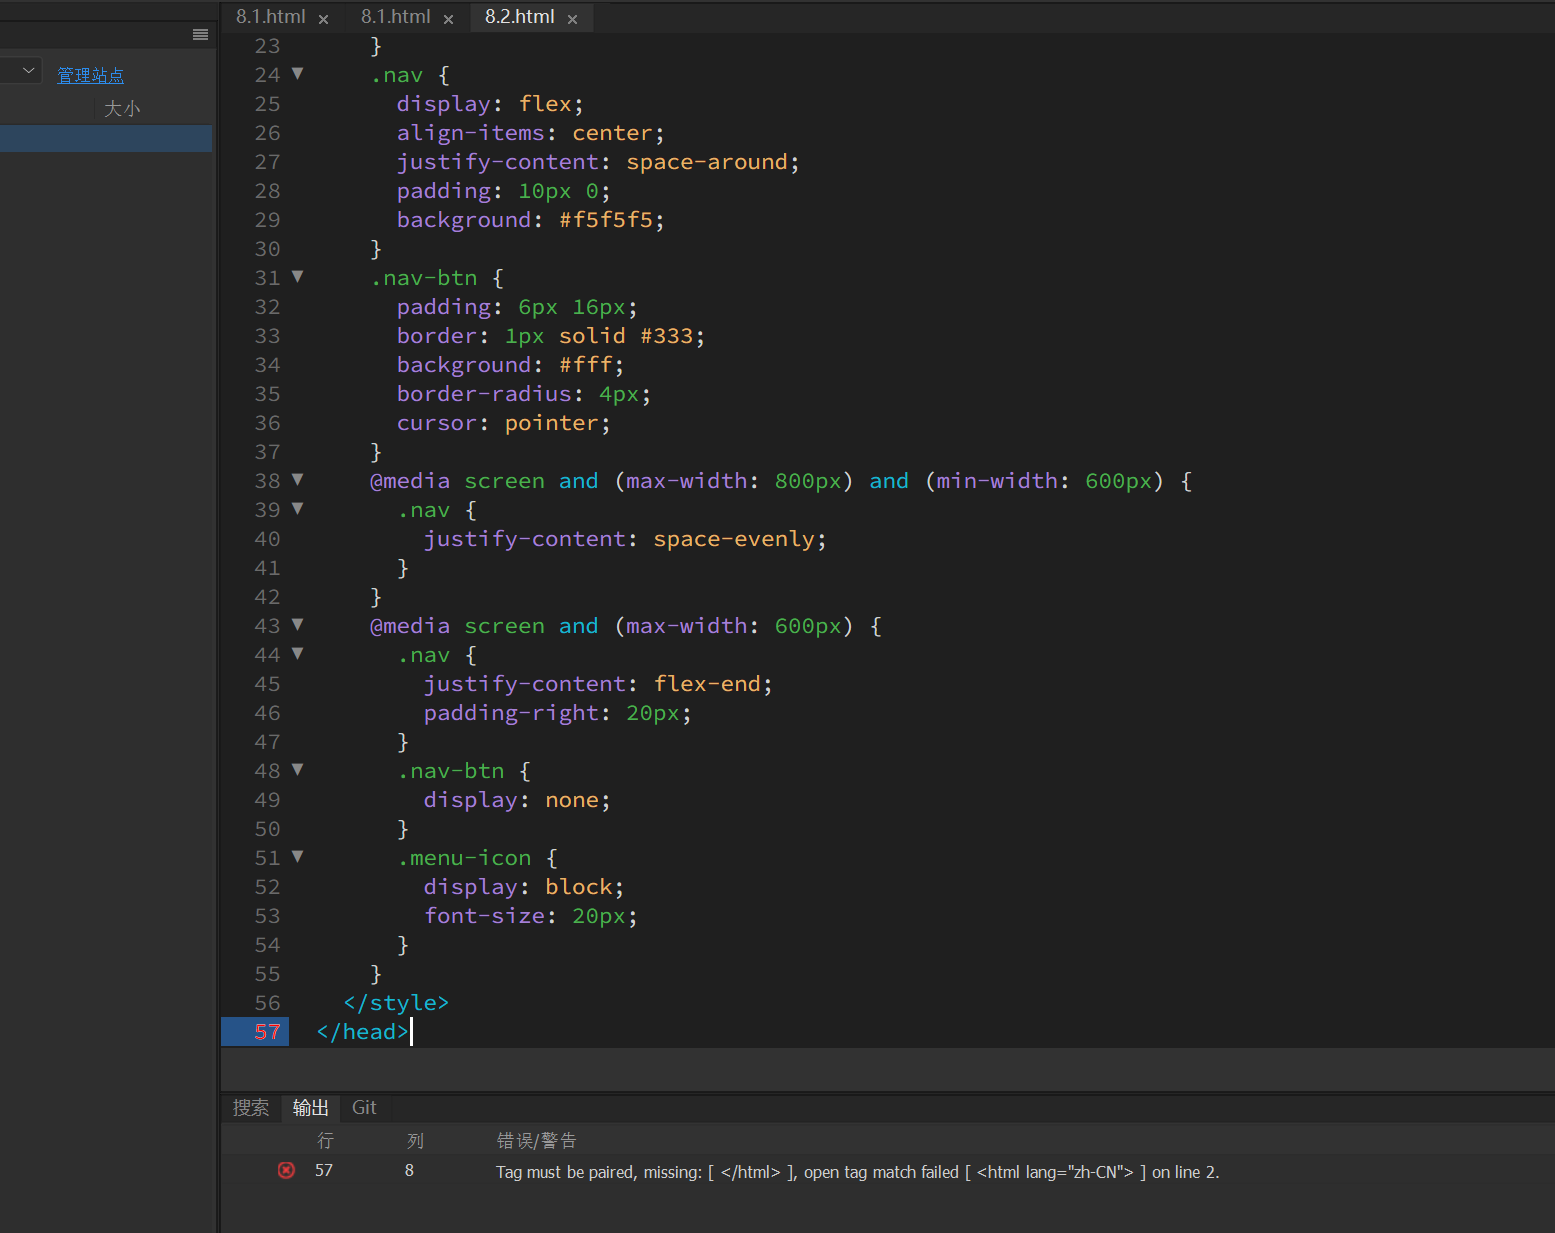Collapse the .menu-icon block at line 51
Screen dimensions: 1555x1233
click(x=297, y=857)
